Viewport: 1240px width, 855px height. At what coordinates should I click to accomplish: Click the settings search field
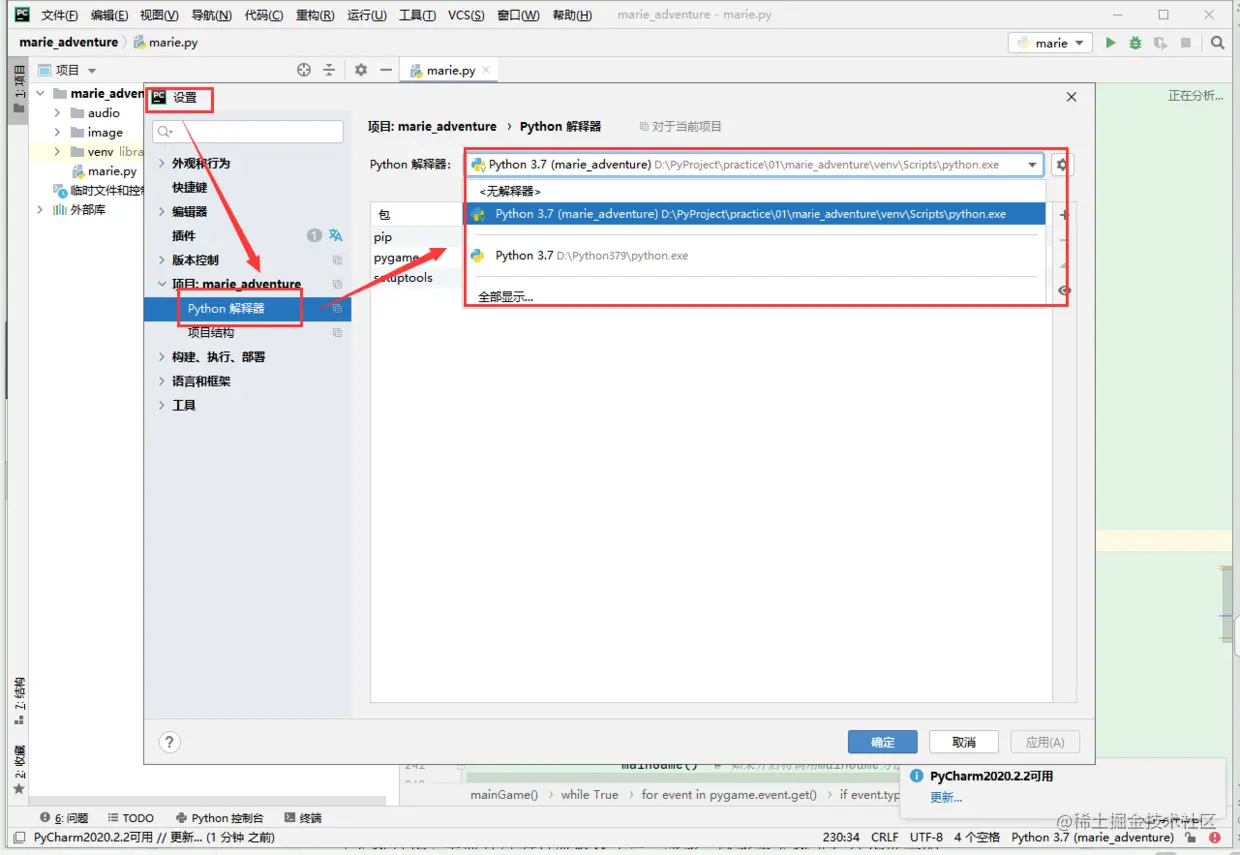pos(248,131)
